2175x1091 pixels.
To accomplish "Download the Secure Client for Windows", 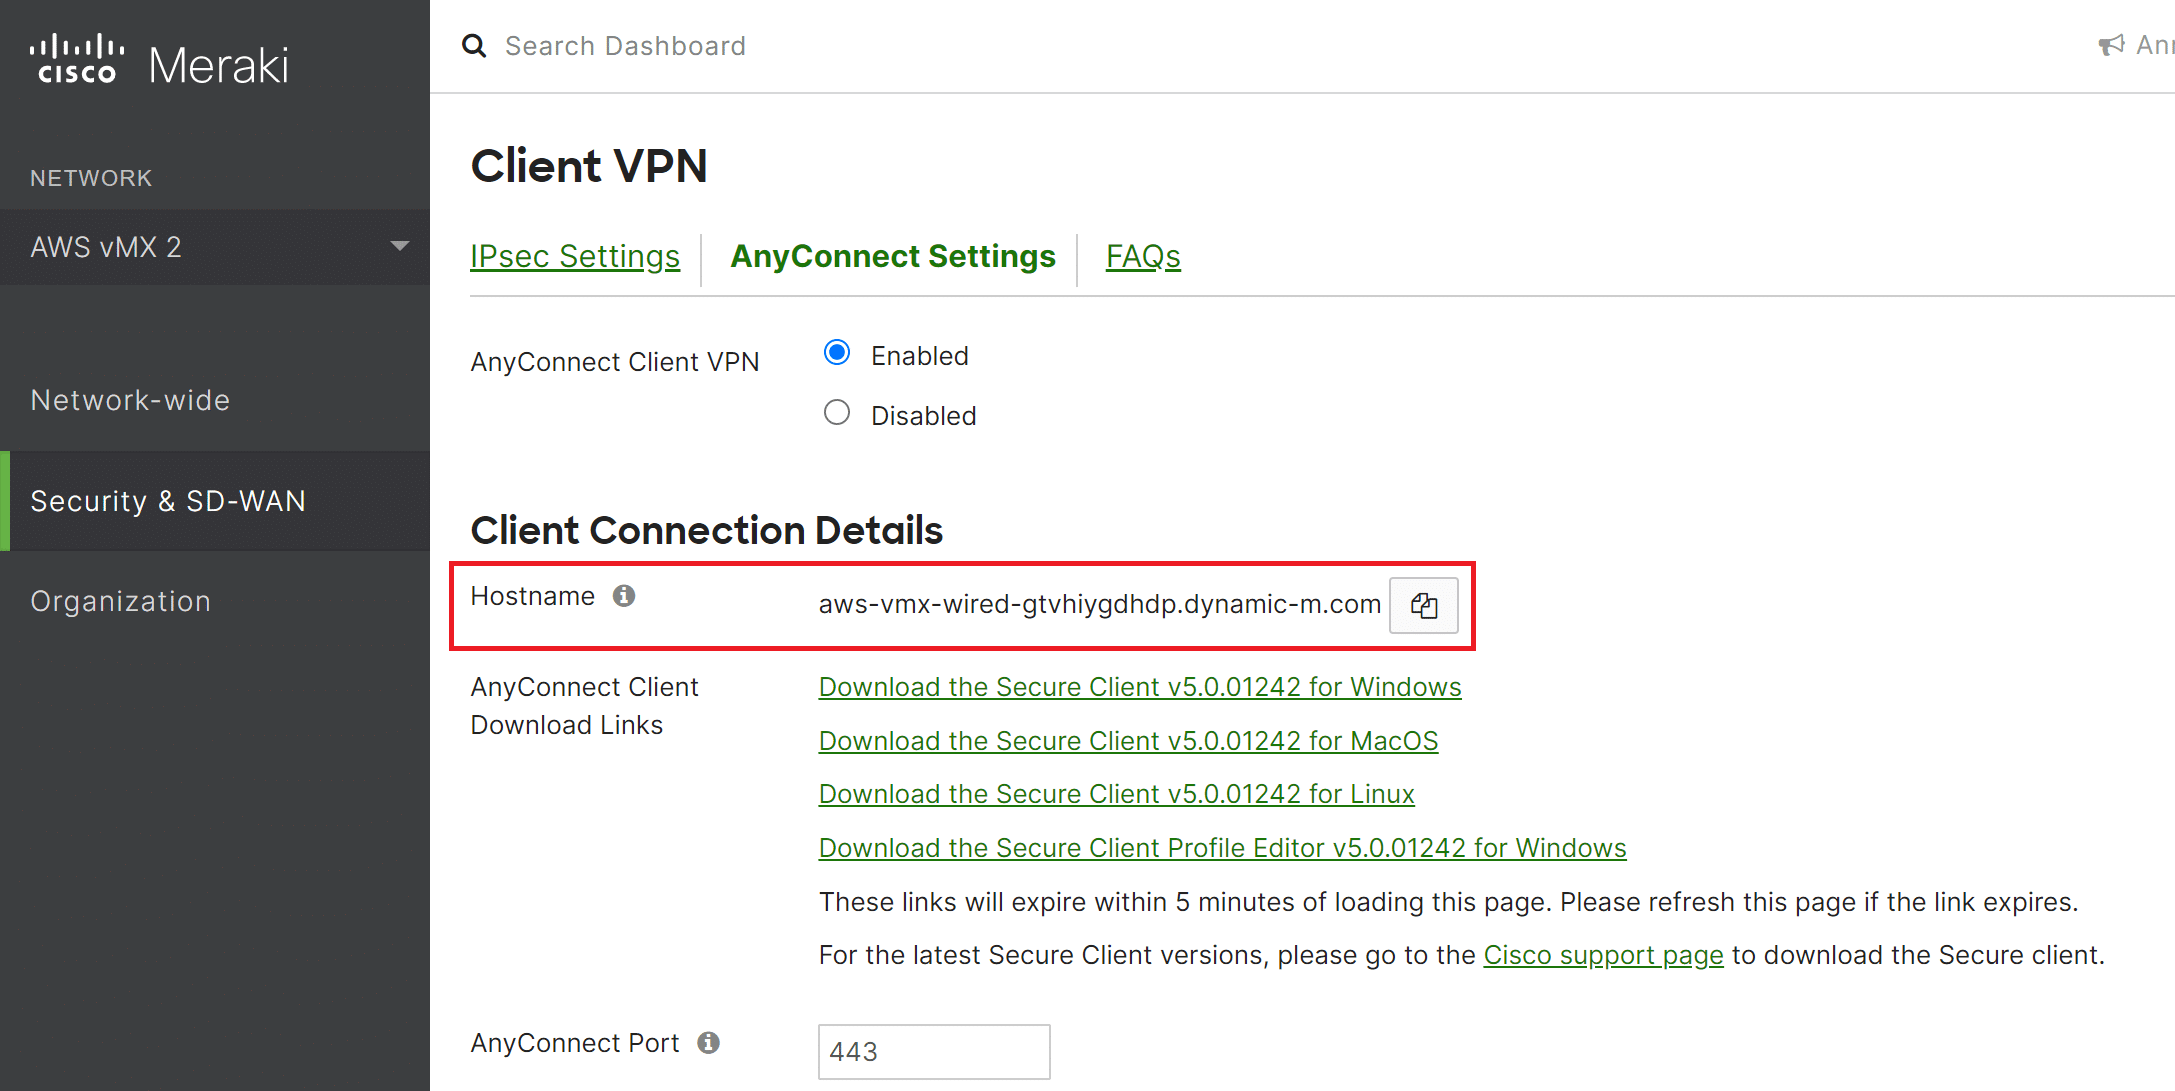I will point(1139,687).
